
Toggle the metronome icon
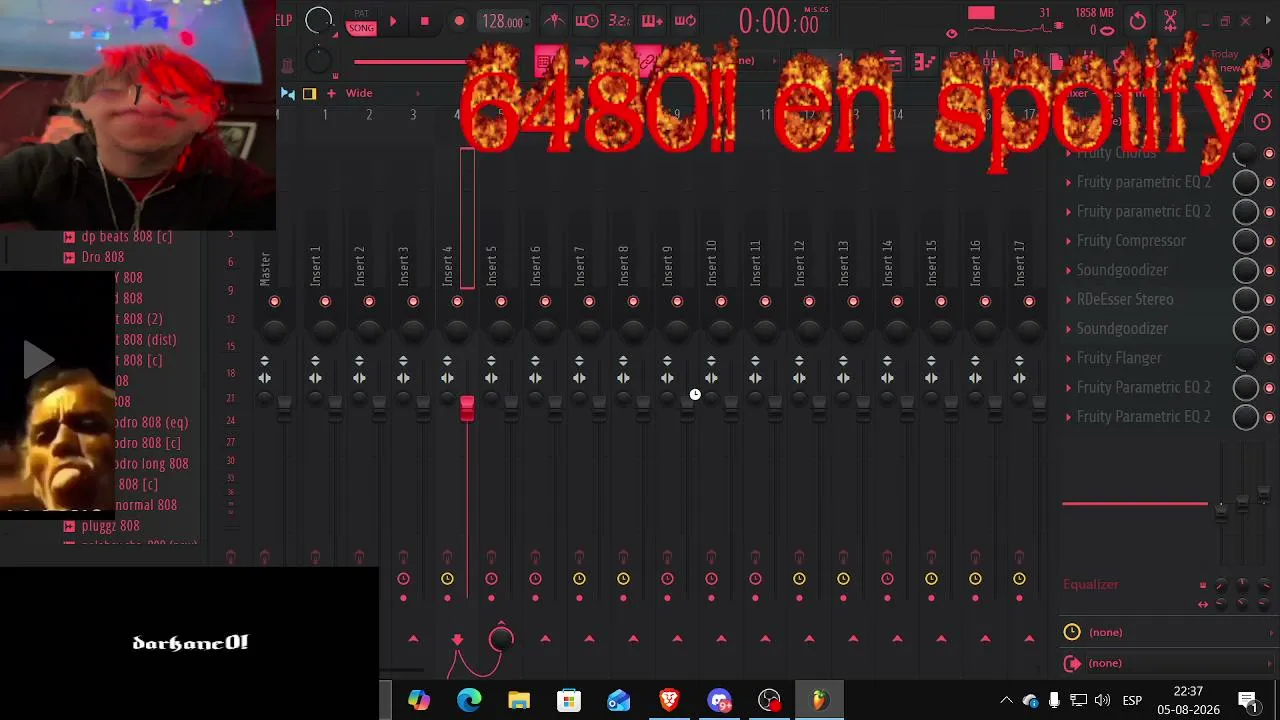pyautogui.click(x=554, y=21)
